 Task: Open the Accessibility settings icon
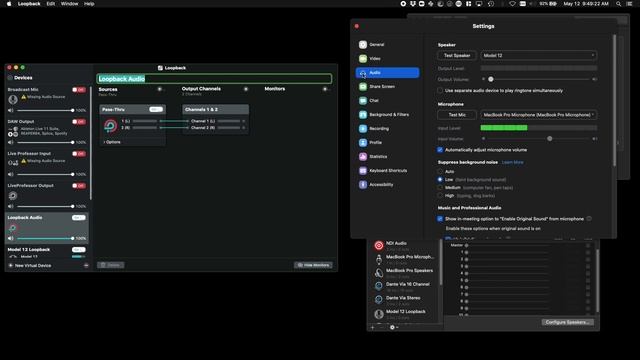[363, 184]
